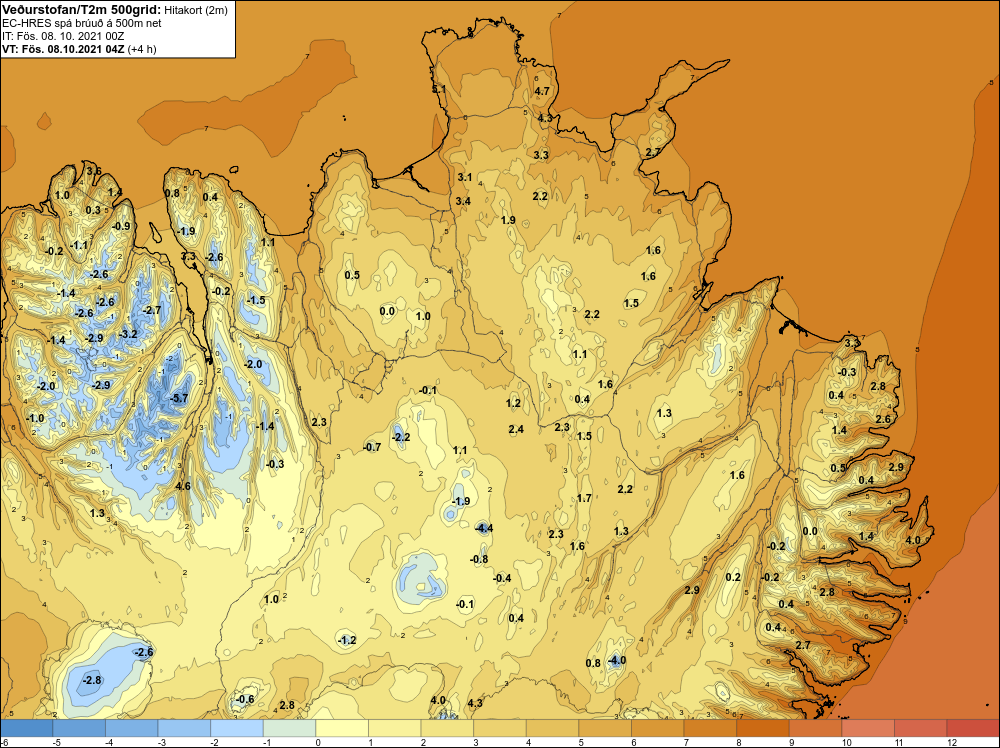The height and width of the screenshot is (748, 1000).
Task: Select the legend tick label -4
Action: [x=108, y=742]
